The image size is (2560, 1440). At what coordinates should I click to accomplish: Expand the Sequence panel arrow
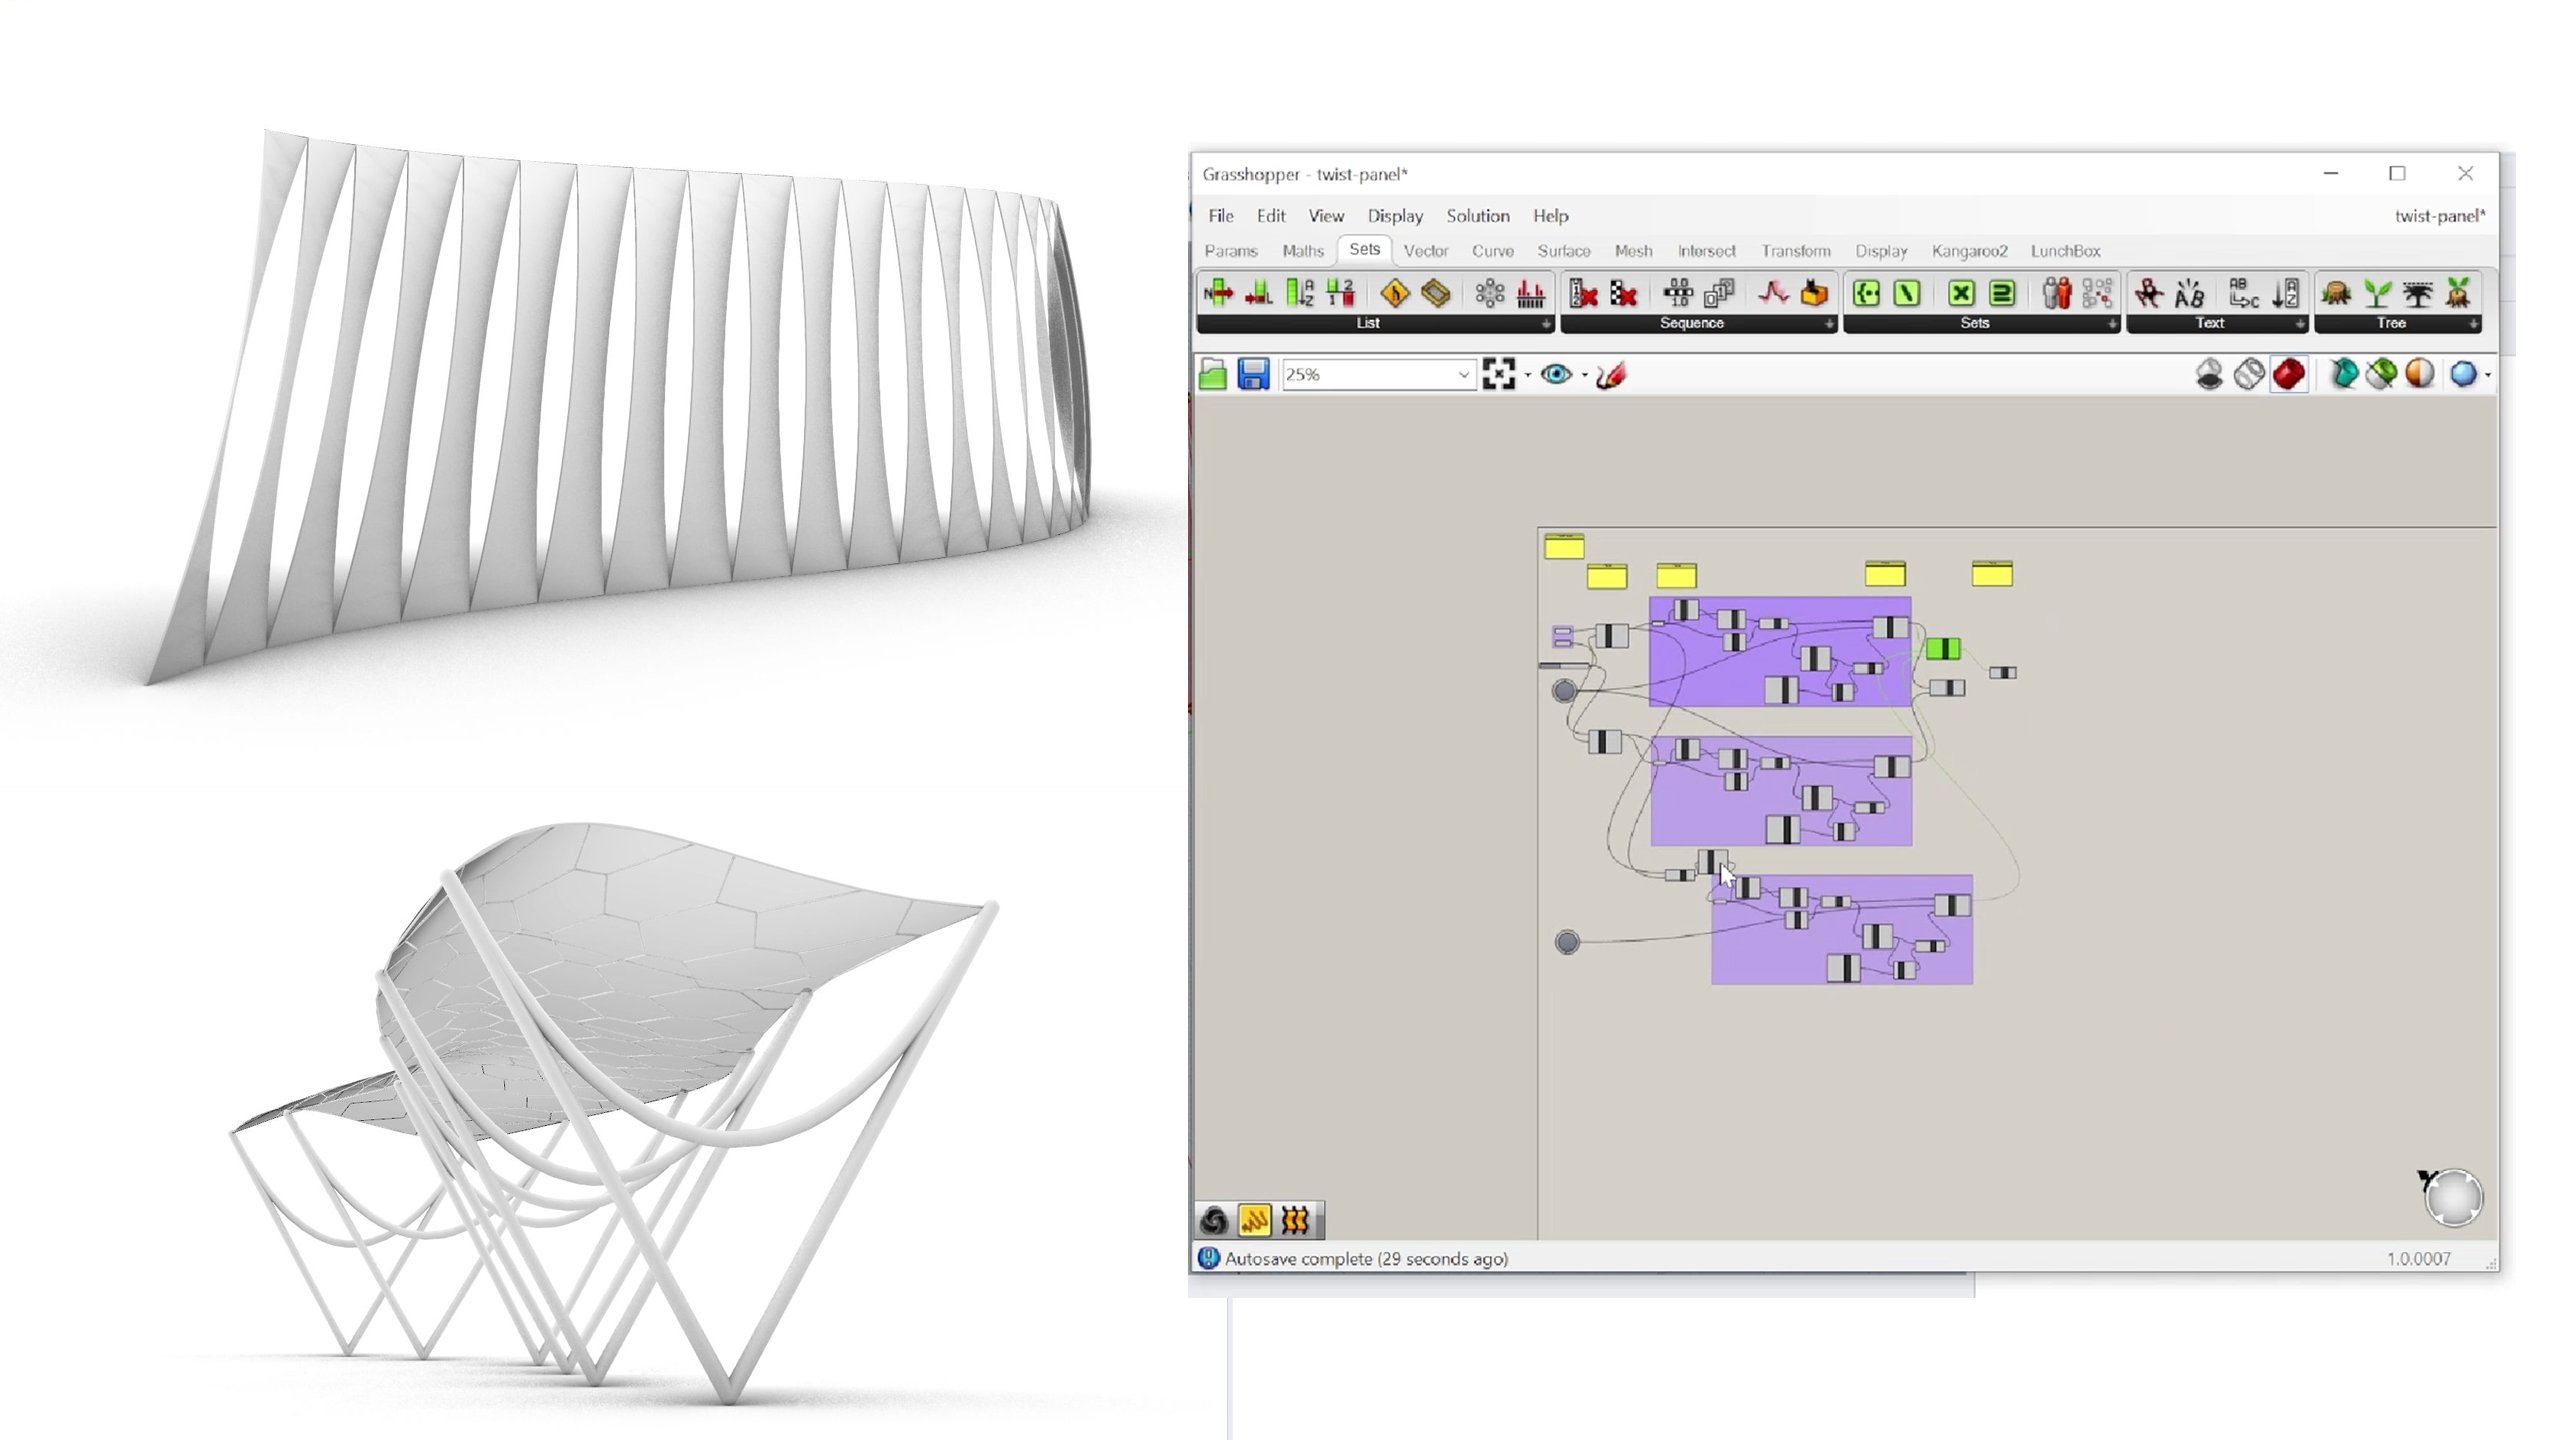[x=1829, y=324]
